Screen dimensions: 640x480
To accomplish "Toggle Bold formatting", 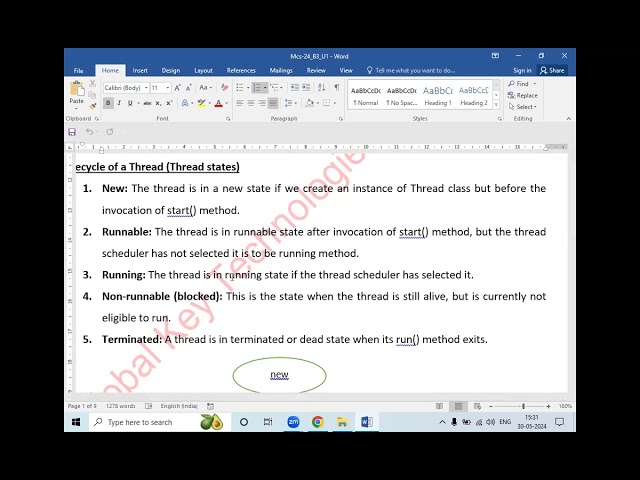I will point(108,103).
